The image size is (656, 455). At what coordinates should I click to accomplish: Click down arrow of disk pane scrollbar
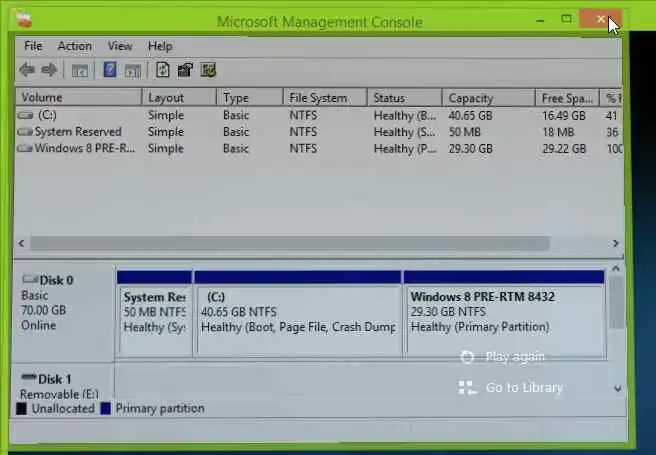(x=618, y=389)
